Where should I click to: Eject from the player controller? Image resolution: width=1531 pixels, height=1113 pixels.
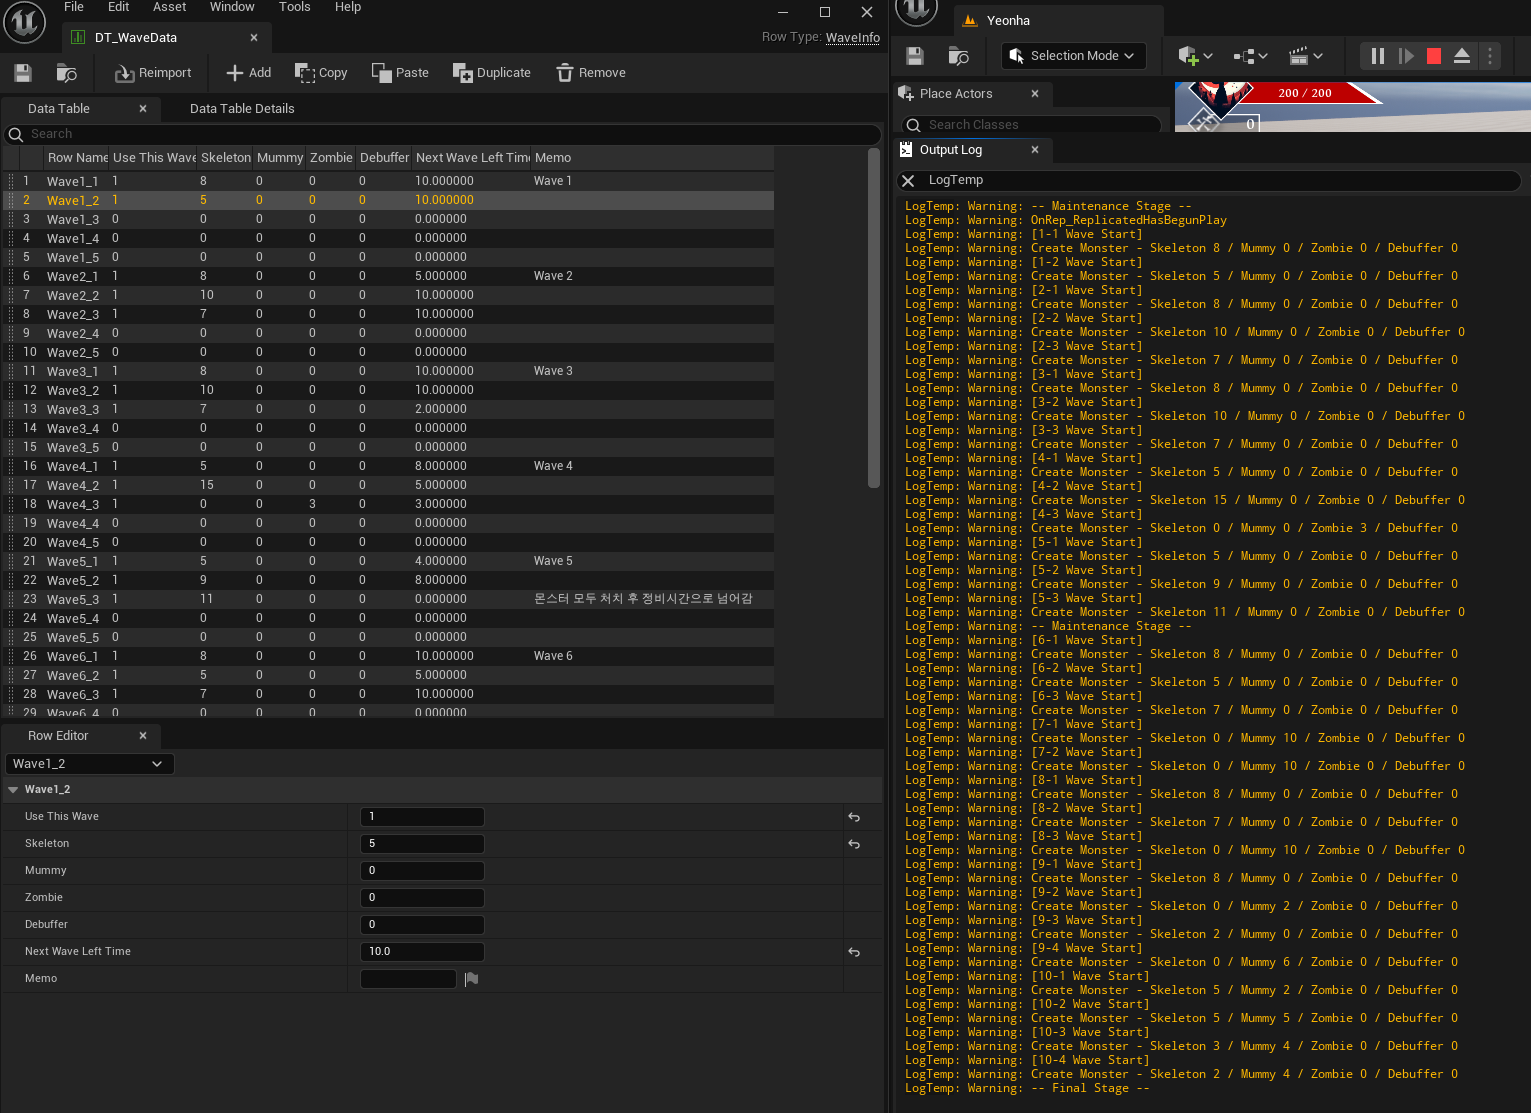(x=1462, y=56)
